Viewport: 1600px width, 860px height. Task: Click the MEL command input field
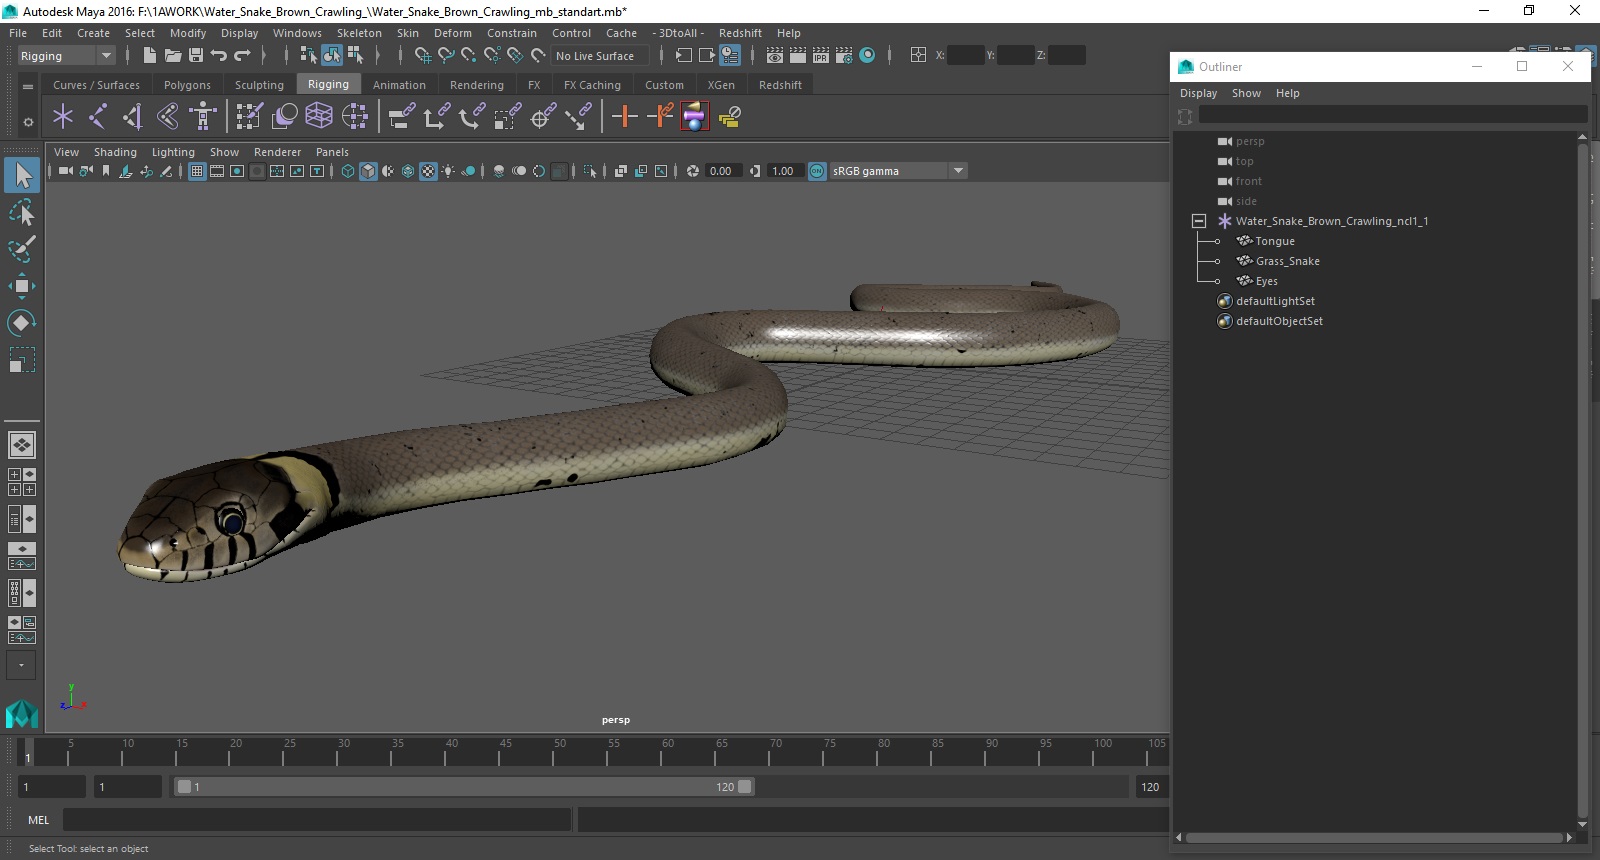click(317, 820)
